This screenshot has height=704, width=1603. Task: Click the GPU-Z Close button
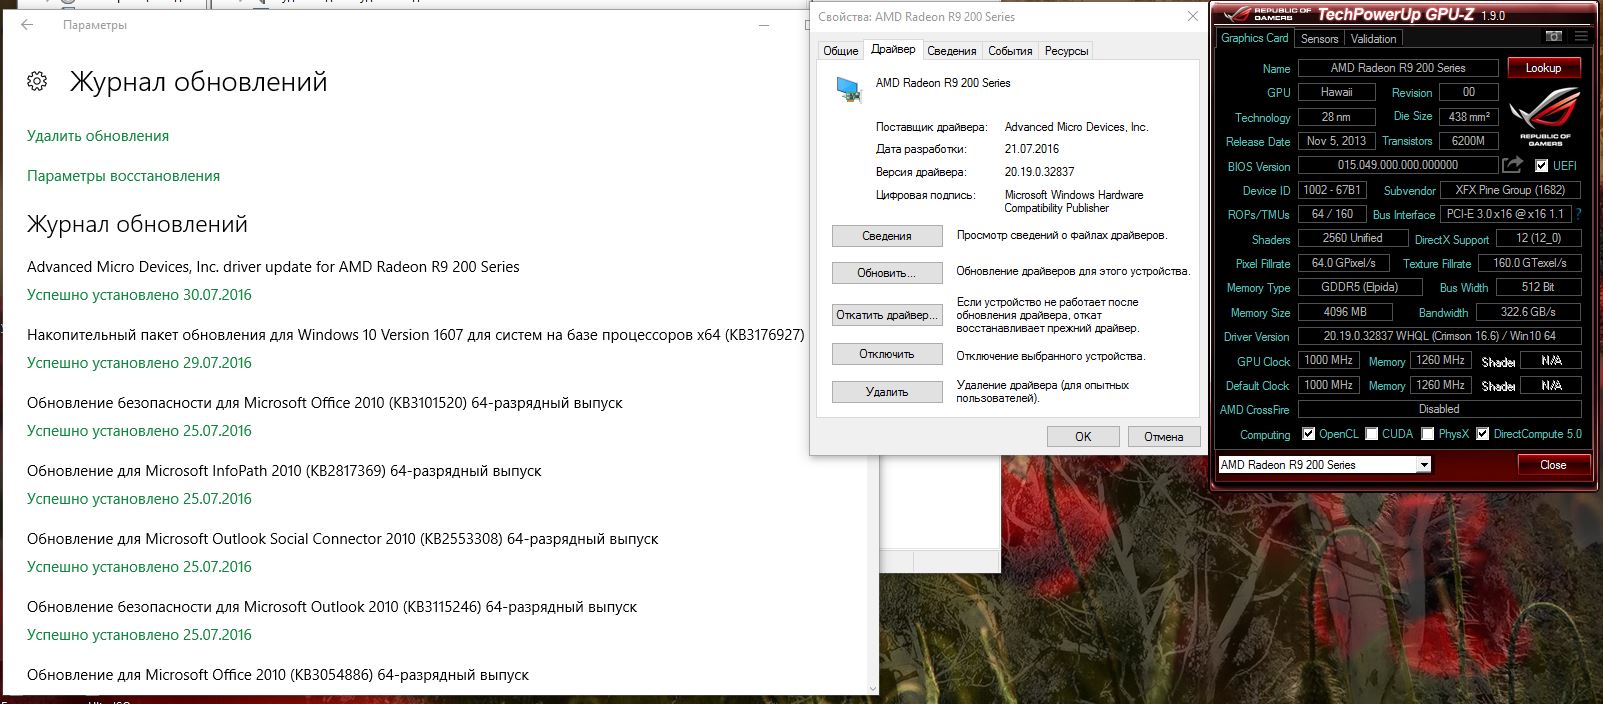coord(1553,465)
